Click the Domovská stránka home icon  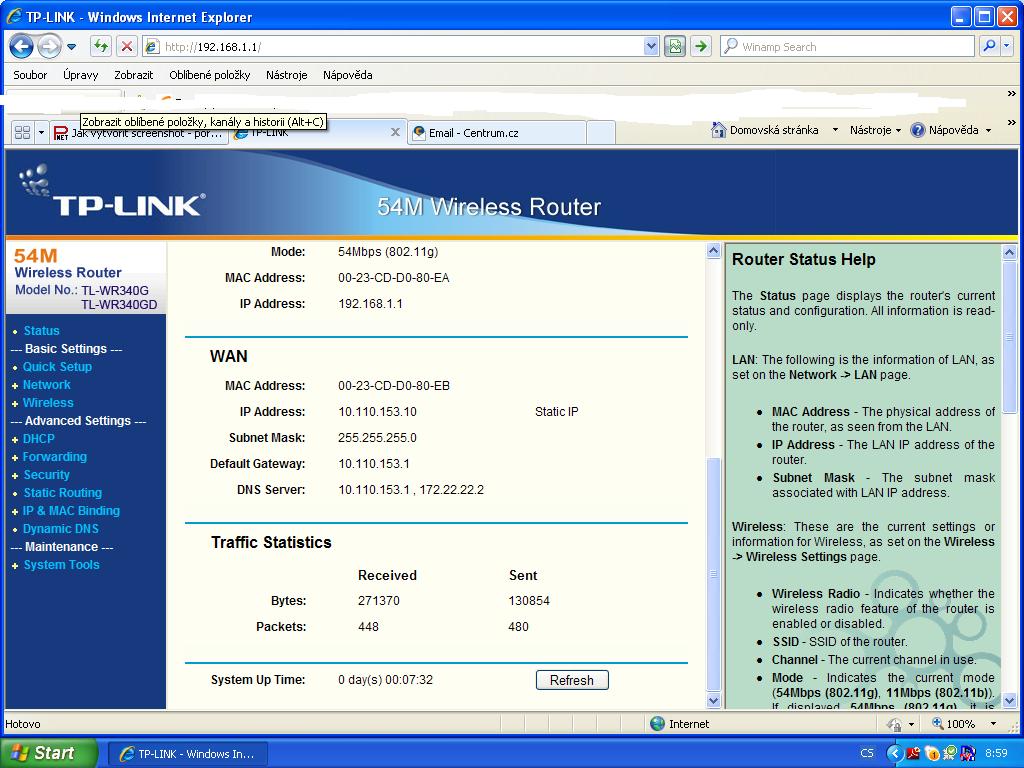tap(718, 129)
